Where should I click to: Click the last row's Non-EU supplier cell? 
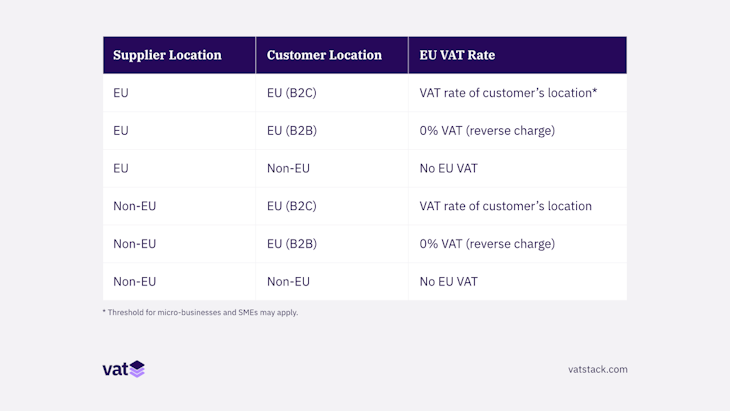coord(135,282)
